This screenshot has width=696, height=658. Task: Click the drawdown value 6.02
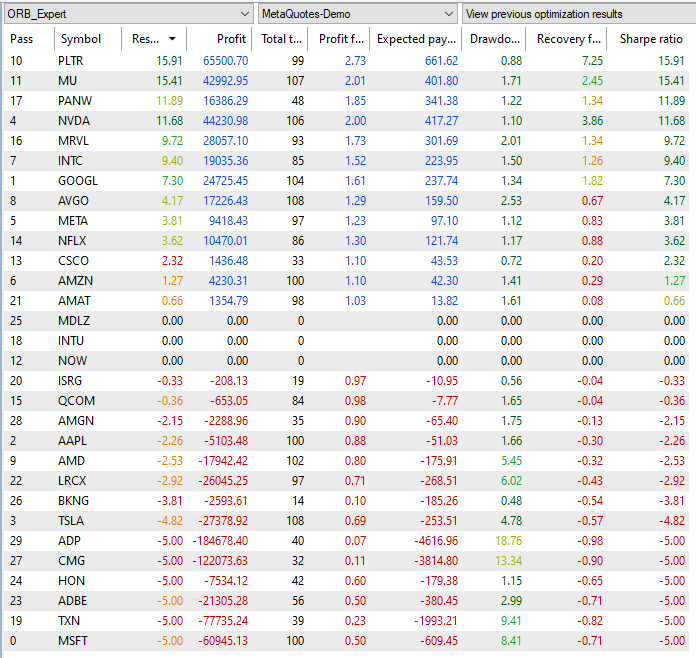coord(512,480)
